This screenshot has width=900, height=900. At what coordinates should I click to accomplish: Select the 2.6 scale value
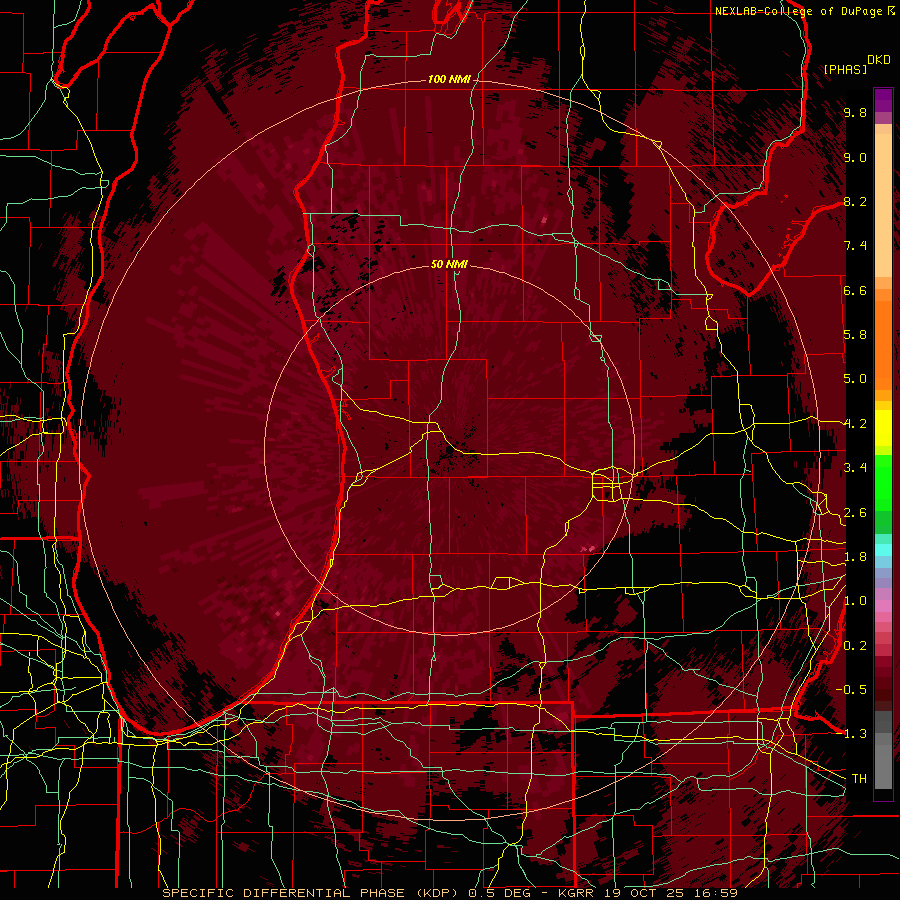point(855,513)
